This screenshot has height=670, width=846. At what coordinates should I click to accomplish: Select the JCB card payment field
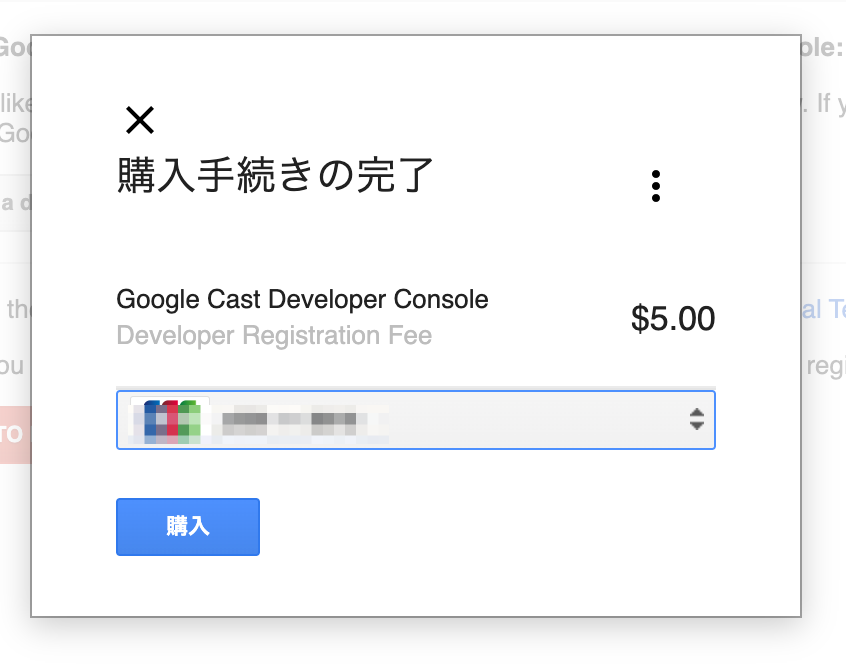[416, 420]
